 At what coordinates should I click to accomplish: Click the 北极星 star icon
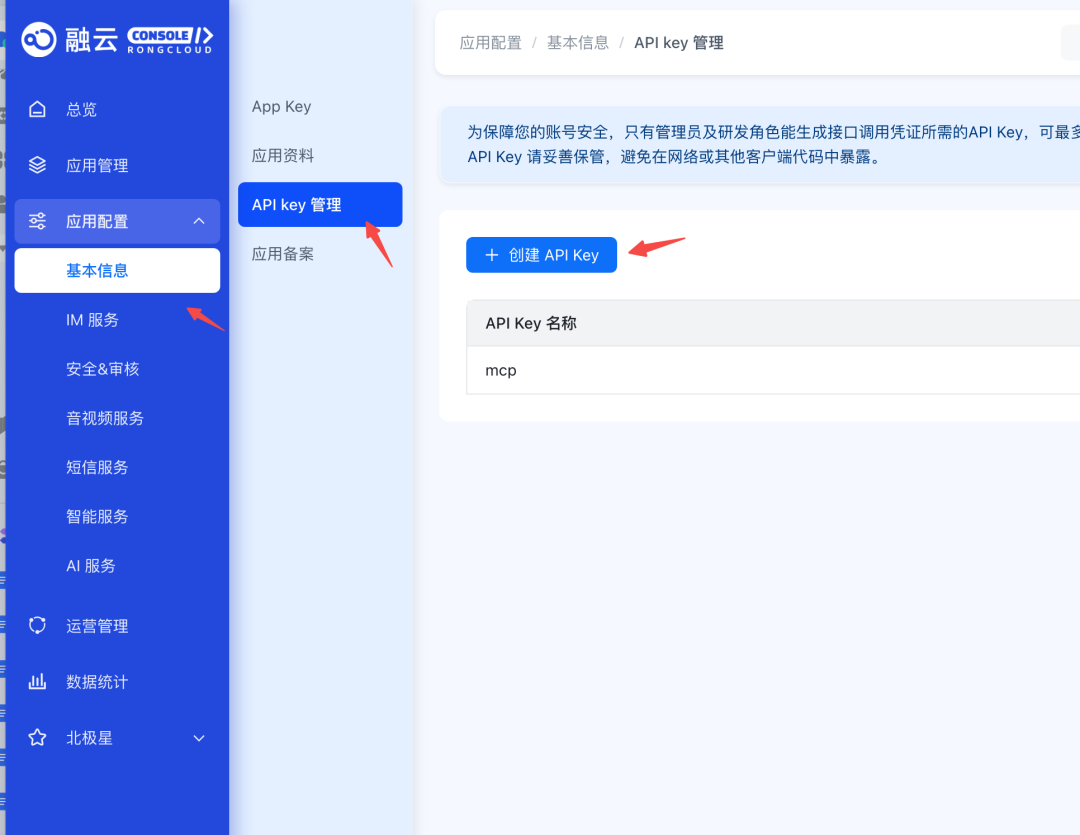[x=37, y=738]
